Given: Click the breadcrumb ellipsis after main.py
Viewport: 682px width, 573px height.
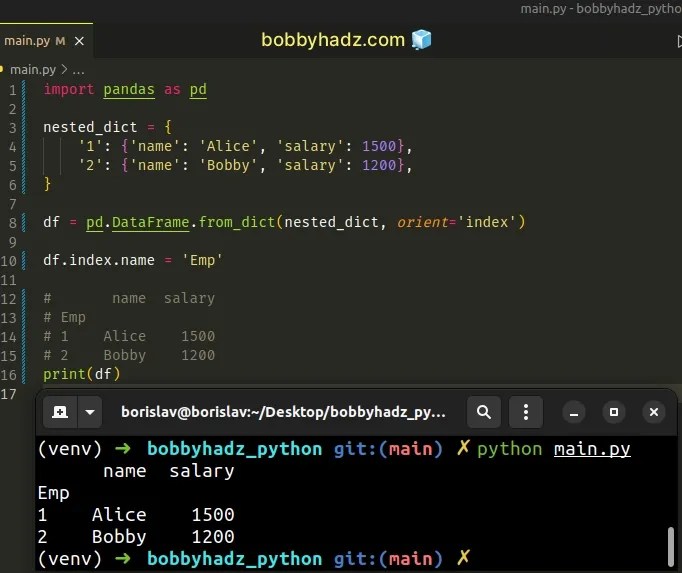Looking at the screenshot, I should click(x=78, y=70).
